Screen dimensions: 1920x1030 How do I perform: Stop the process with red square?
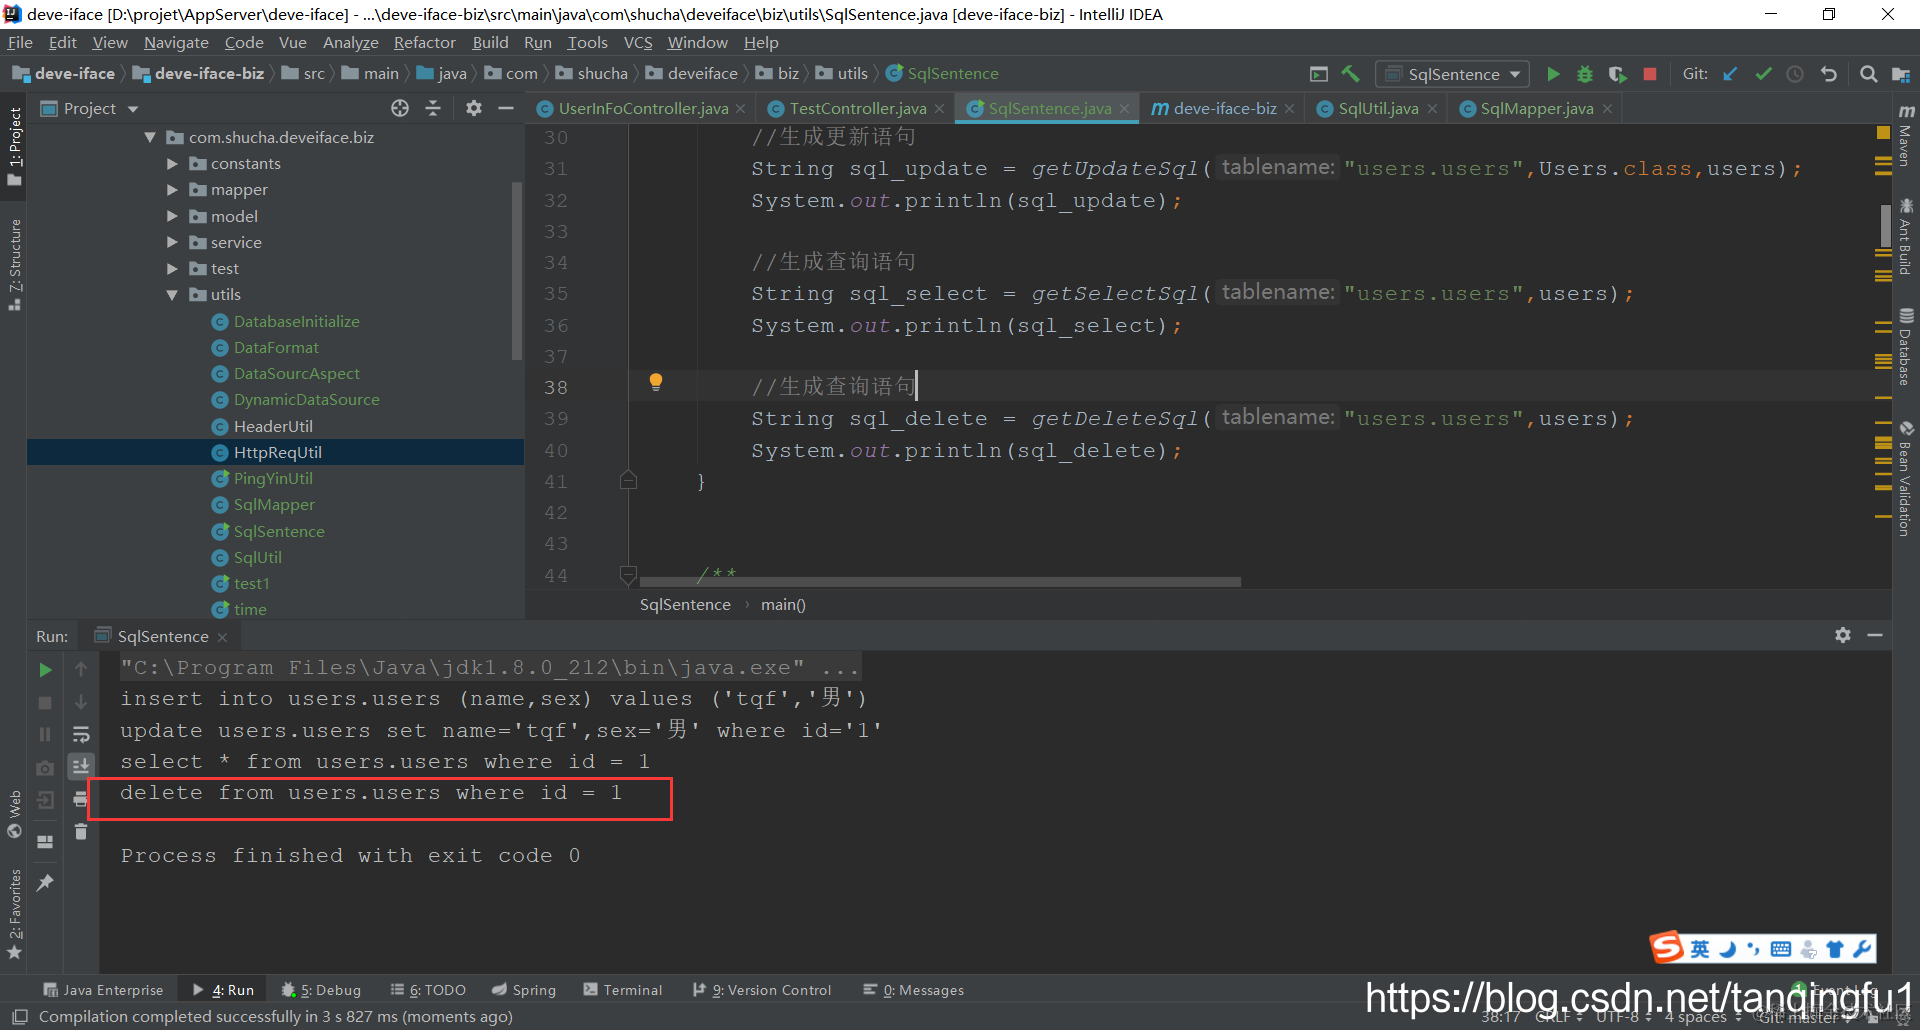[1650, 74]
